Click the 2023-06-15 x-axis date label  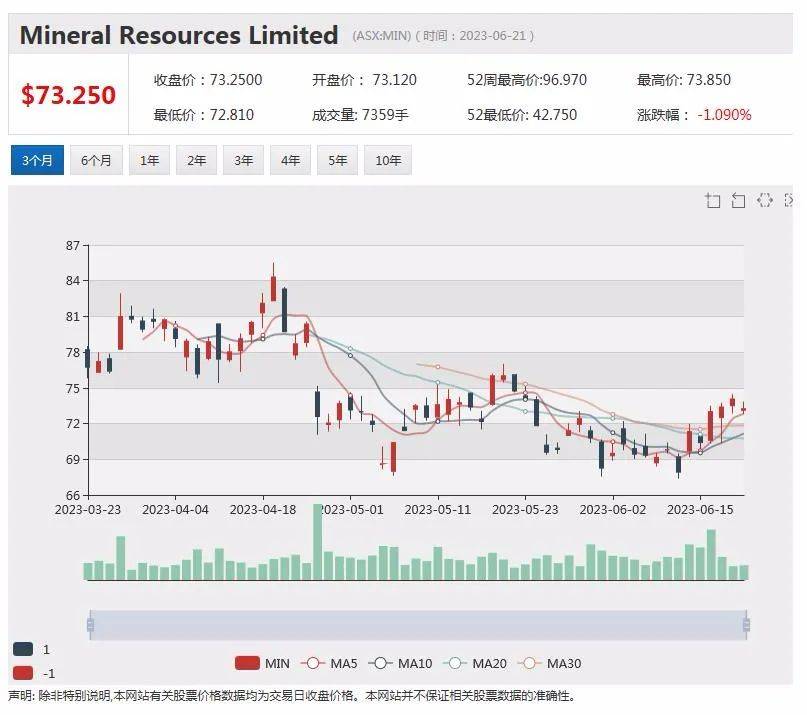pos(700,510)
